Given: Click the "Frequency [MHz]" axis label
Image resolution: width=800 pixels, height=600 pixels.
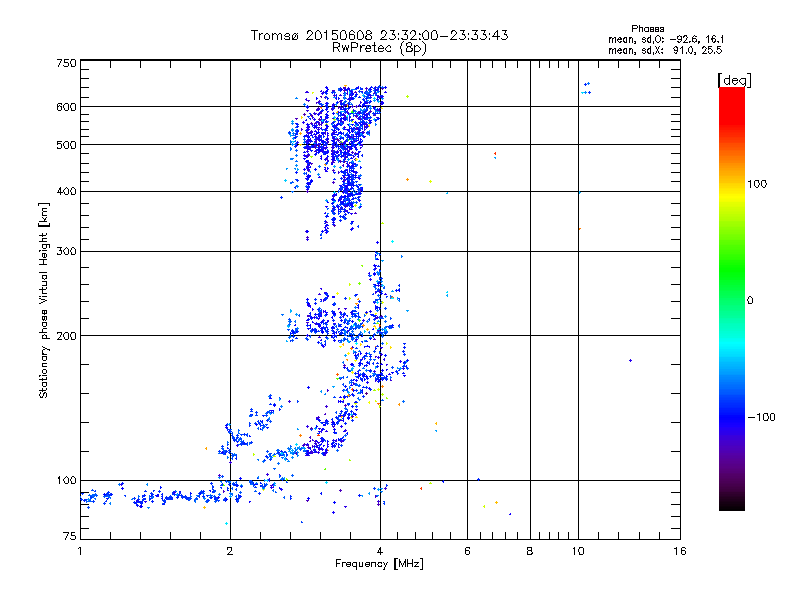Looking at the screenshot, I should (379, 564).
